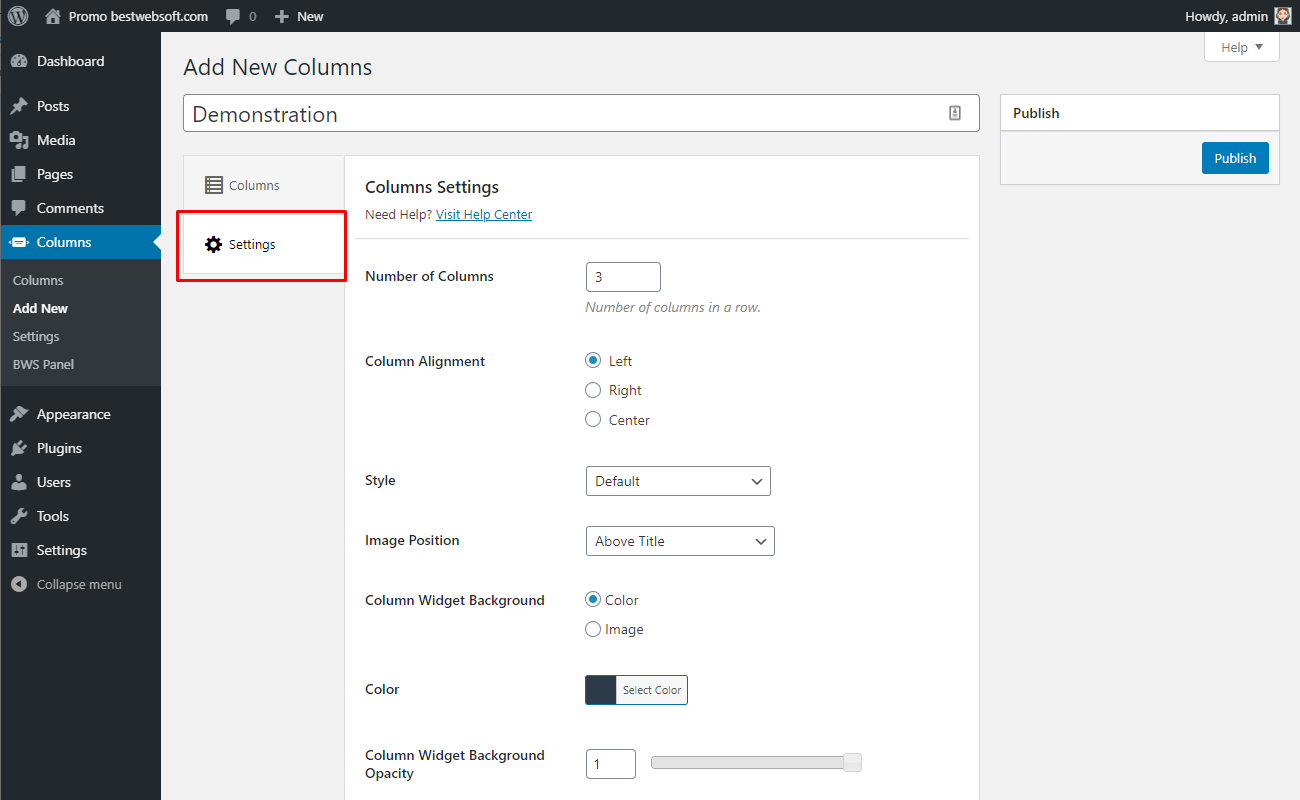Open the Style dropdown set to Default
The width and height of the screenshot is (1300, 800).
(x=678, y=481)
